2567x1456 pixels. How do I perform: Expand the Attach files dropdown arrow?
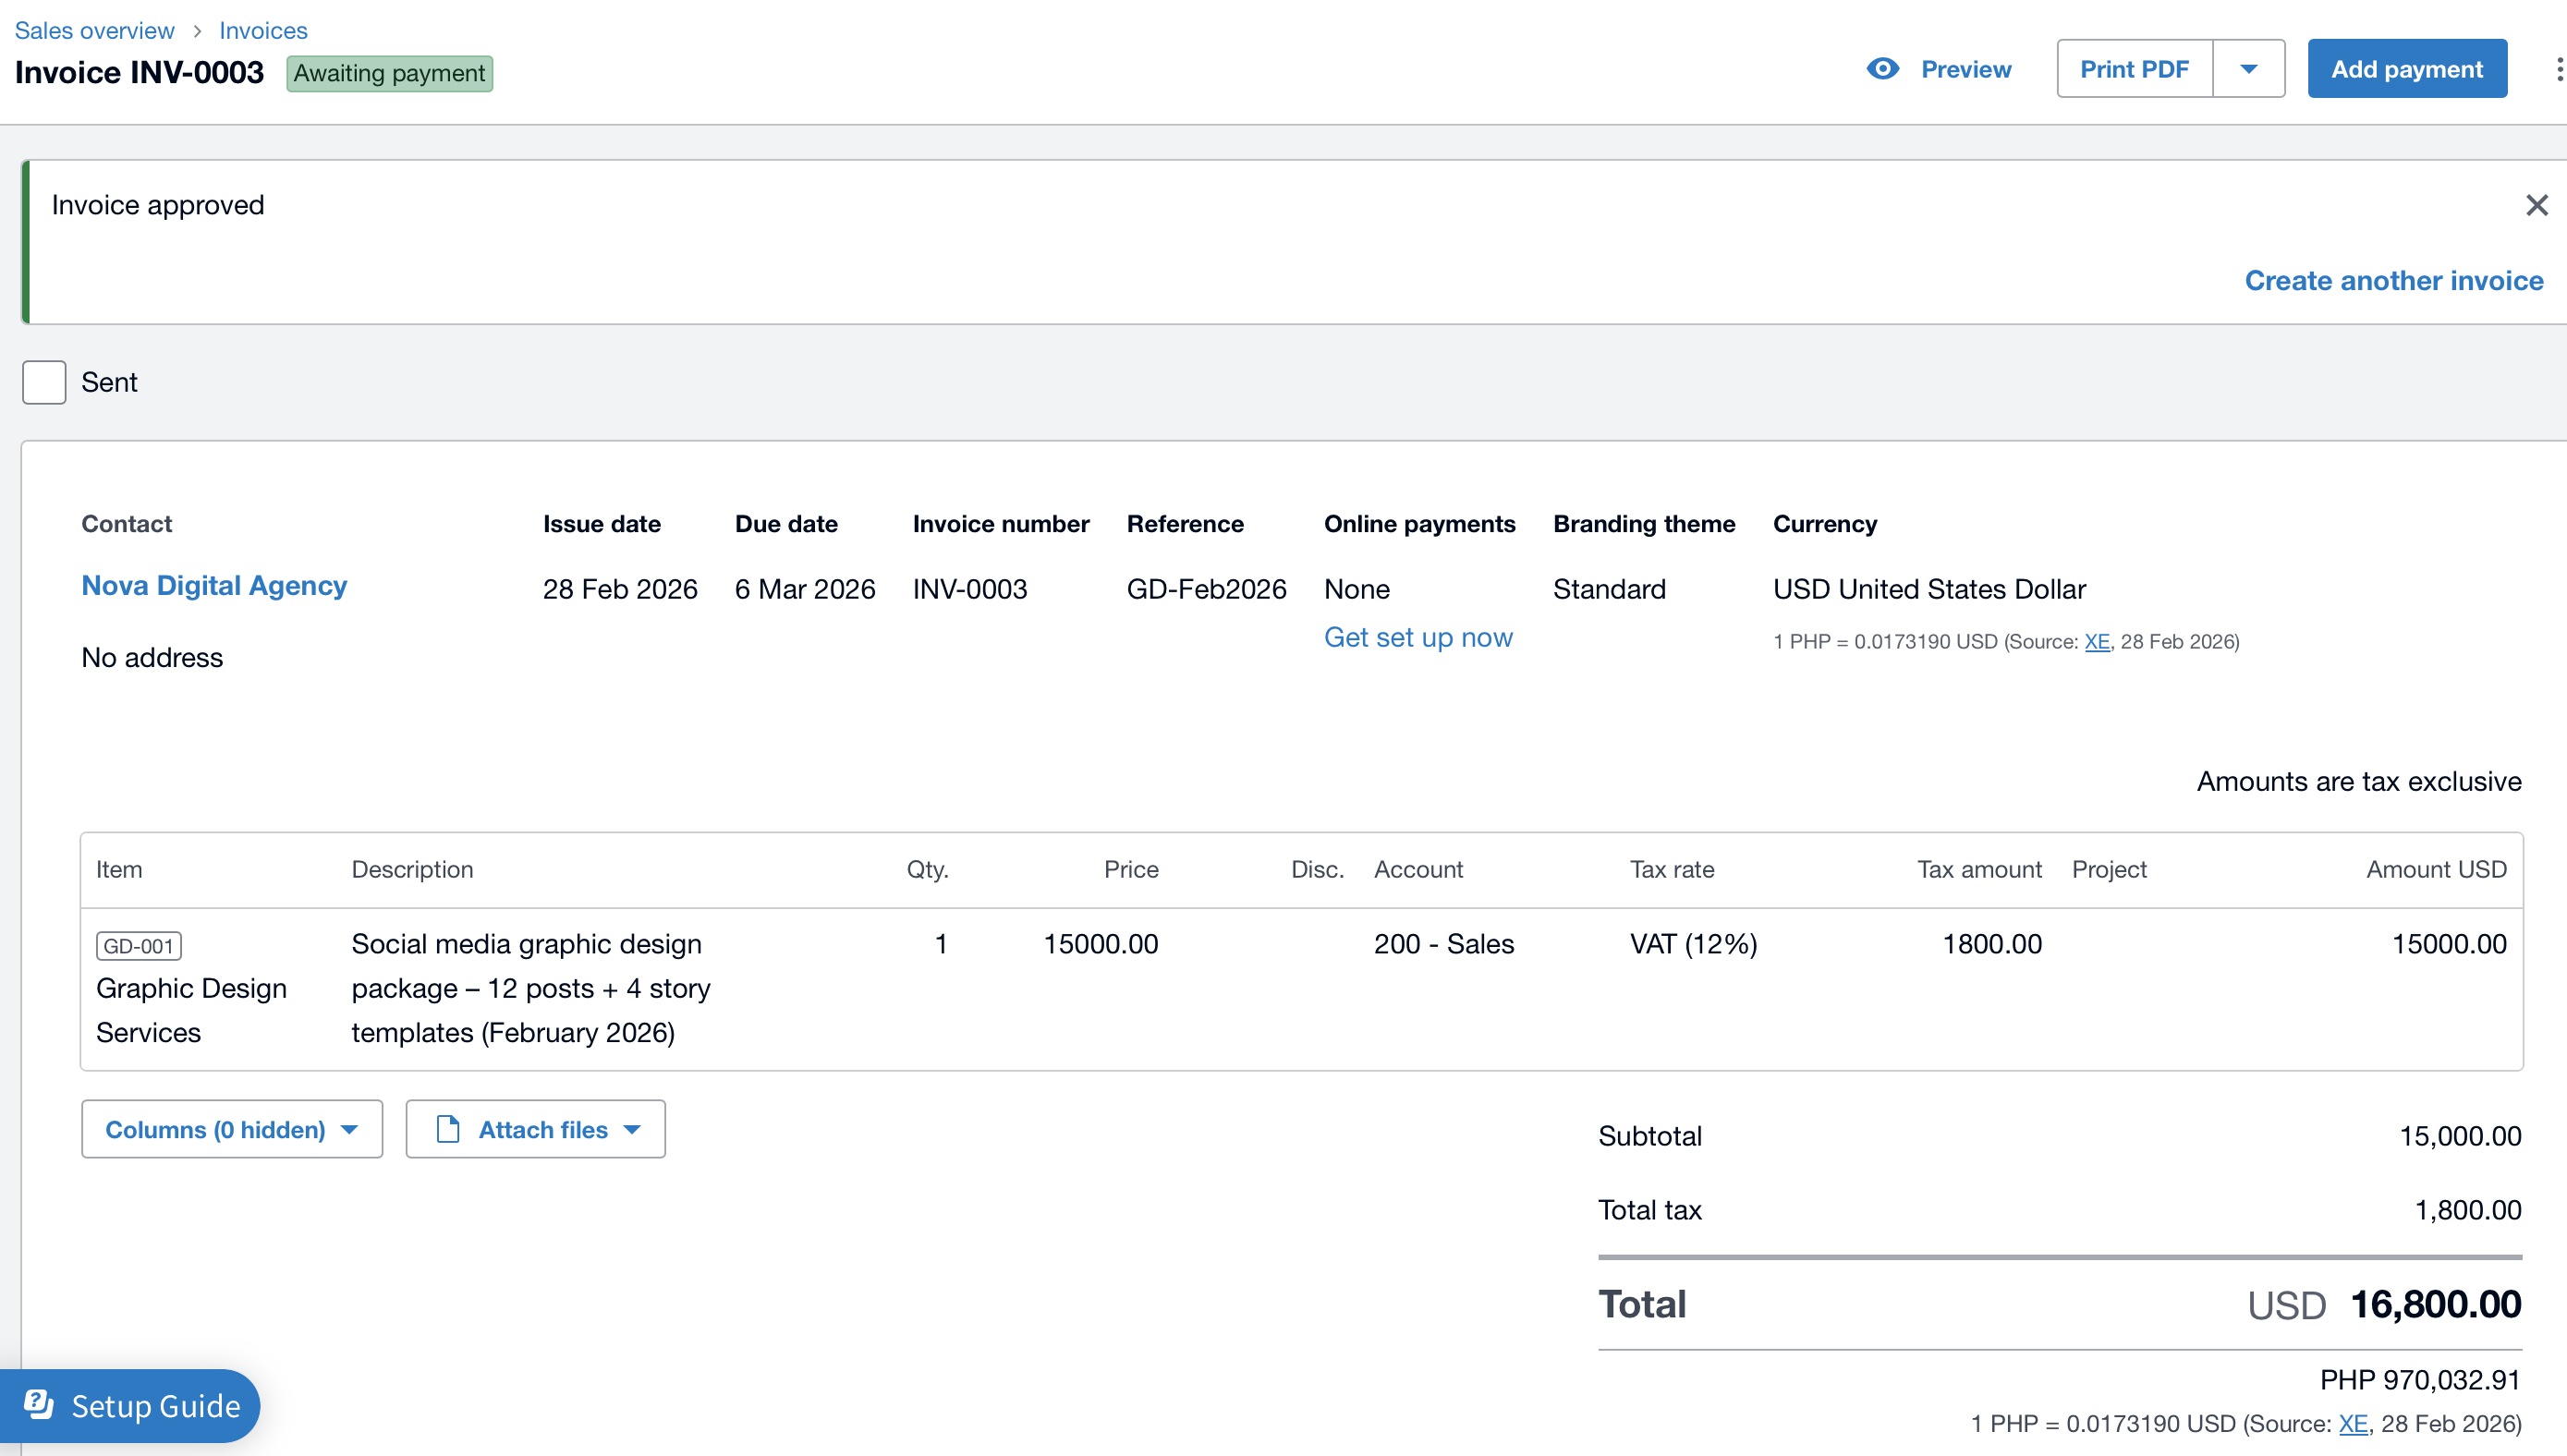click(632, 1129)
